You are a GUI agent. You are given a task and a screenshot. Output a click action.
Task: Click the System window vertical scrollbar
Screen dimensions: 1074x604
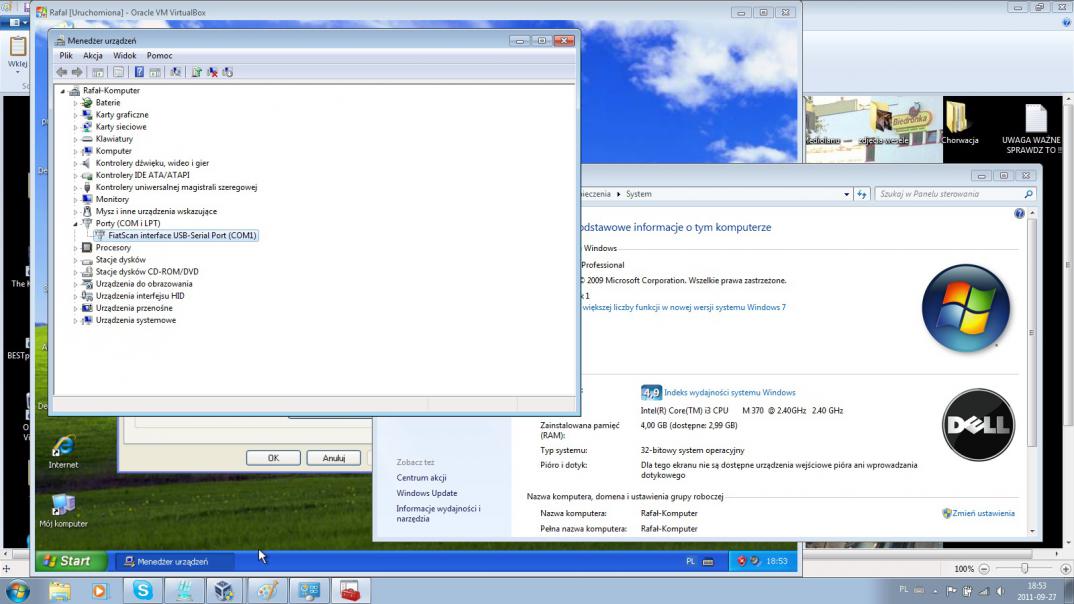click(1032, 372)
